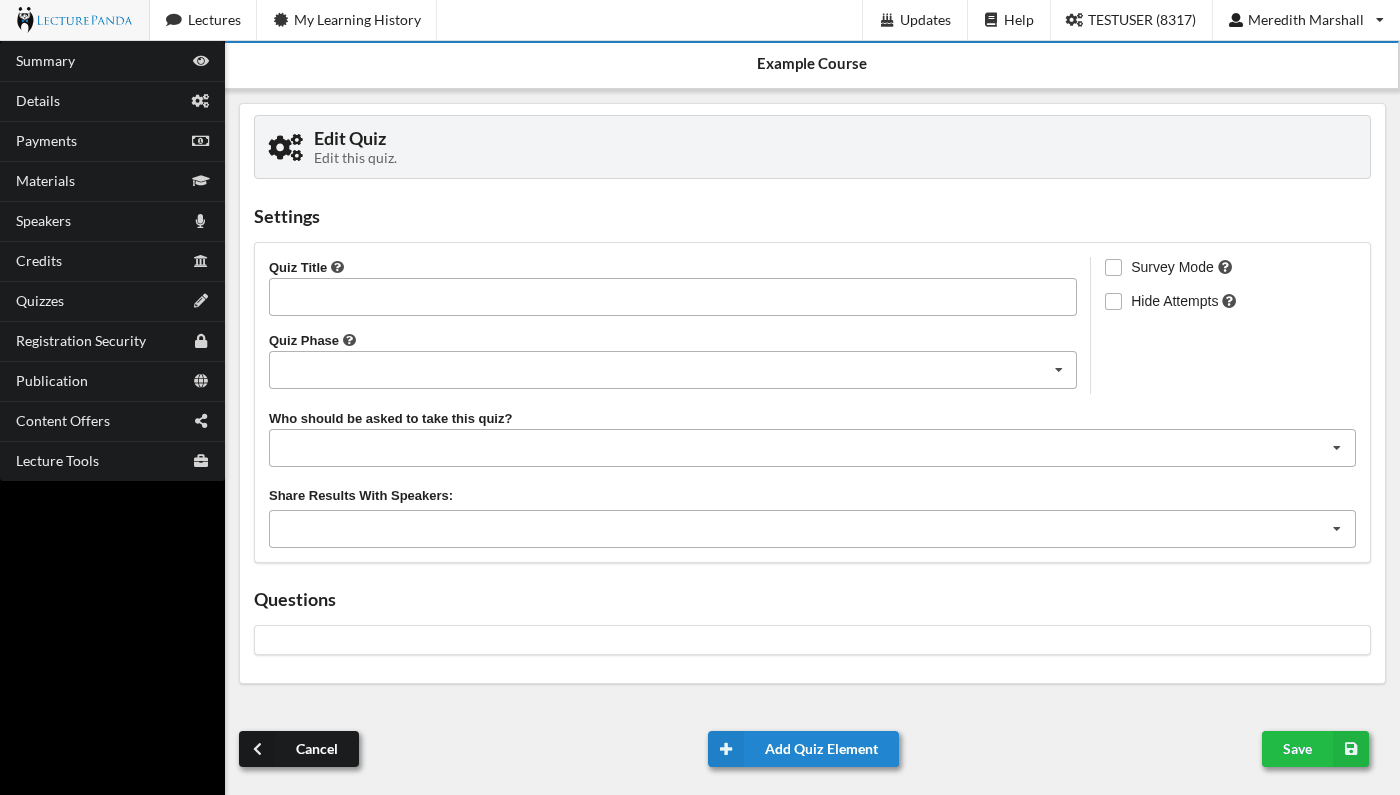Image resolution: width=1400 pixels, height=795 pixels.
Task: Go to Payments in sidebar
Action: pyautogui.click(x=112, y=141)
